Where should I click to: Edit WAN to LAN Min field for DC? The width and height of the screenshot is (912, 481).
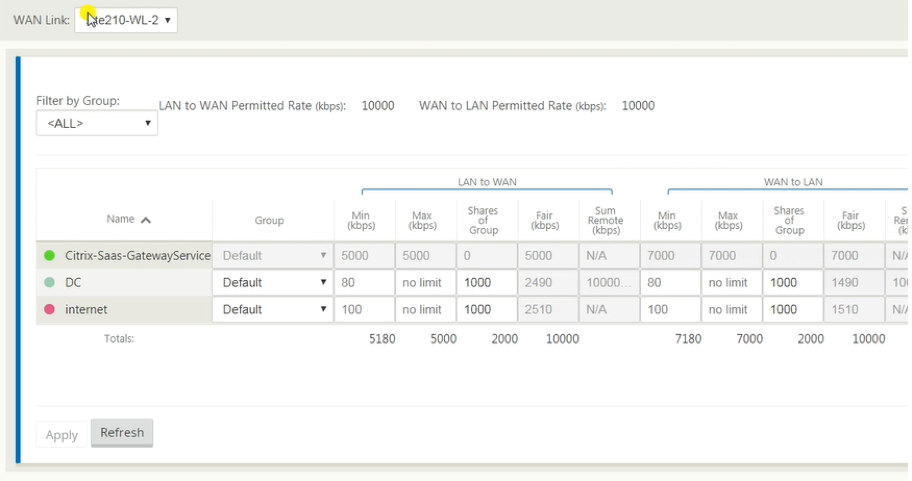point(671,283)
